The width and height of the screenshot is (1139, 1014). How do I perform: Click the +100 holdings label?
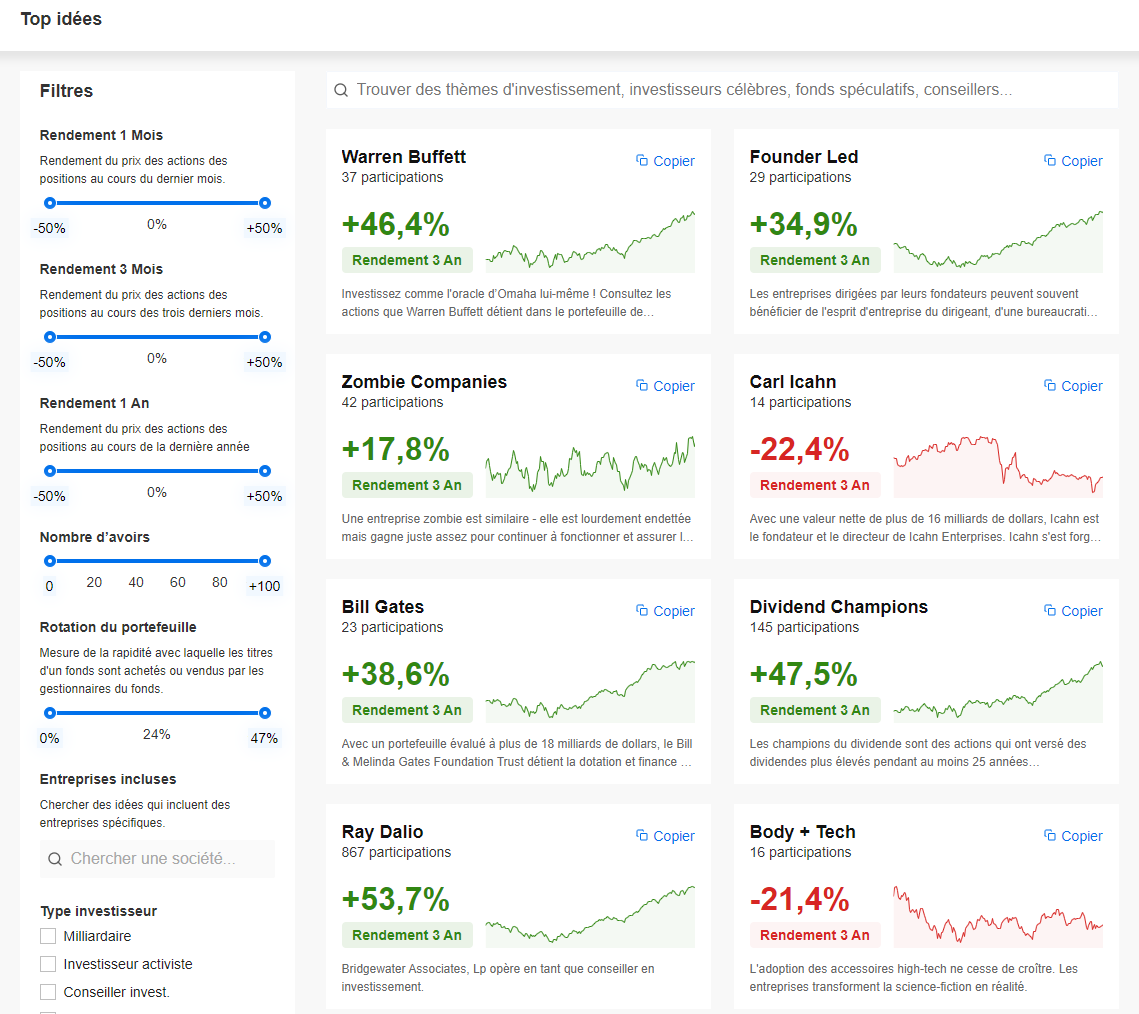tap(264, 586)
